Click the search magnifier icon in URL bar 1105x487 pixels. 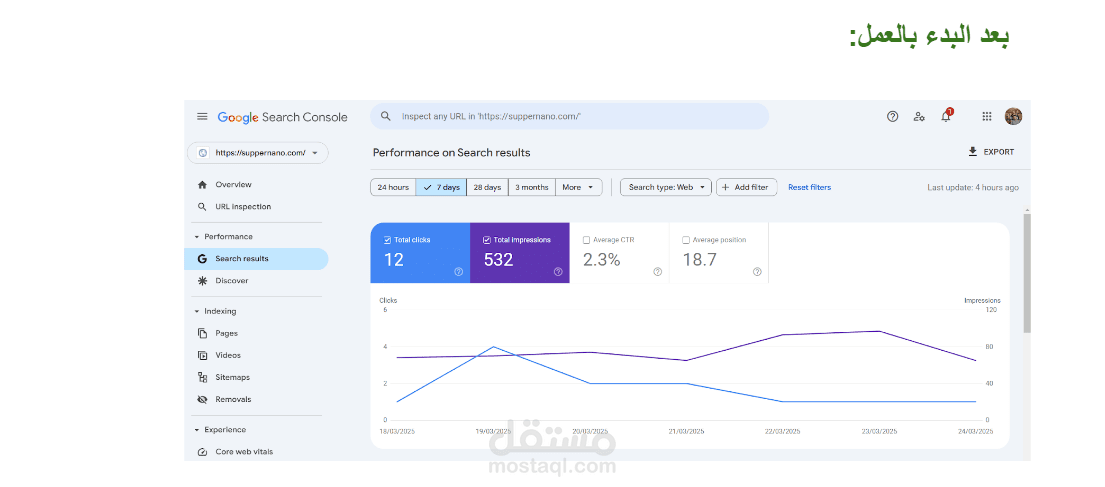pos(385,116)
